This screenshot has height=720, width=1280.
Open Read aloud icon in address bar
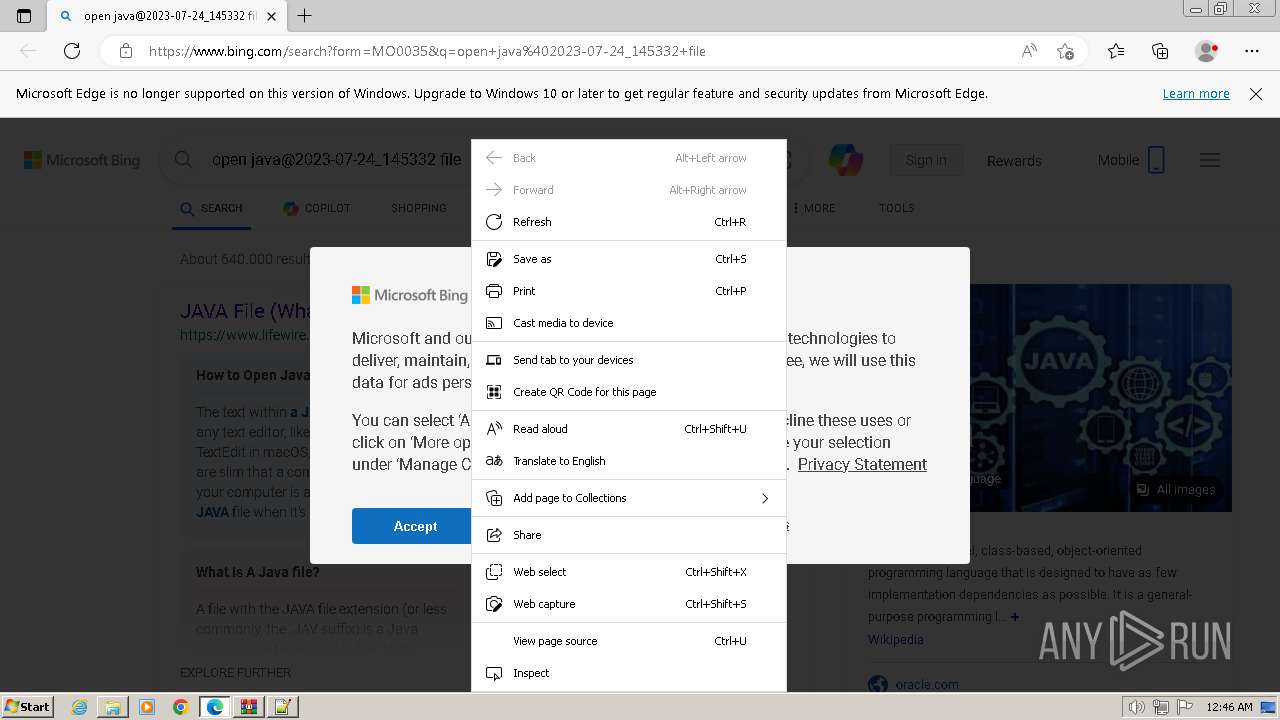[x=1029, y=51]
